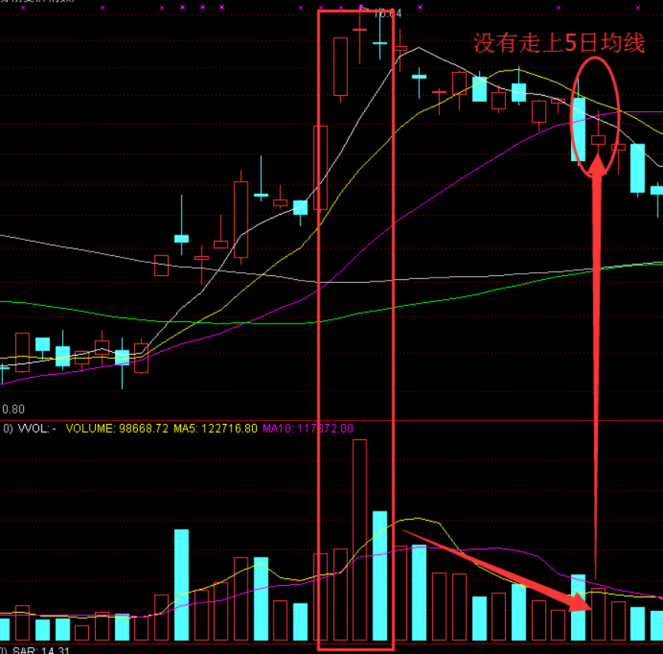Click the tallest hollow red volume bar

[x=360, y=540]
